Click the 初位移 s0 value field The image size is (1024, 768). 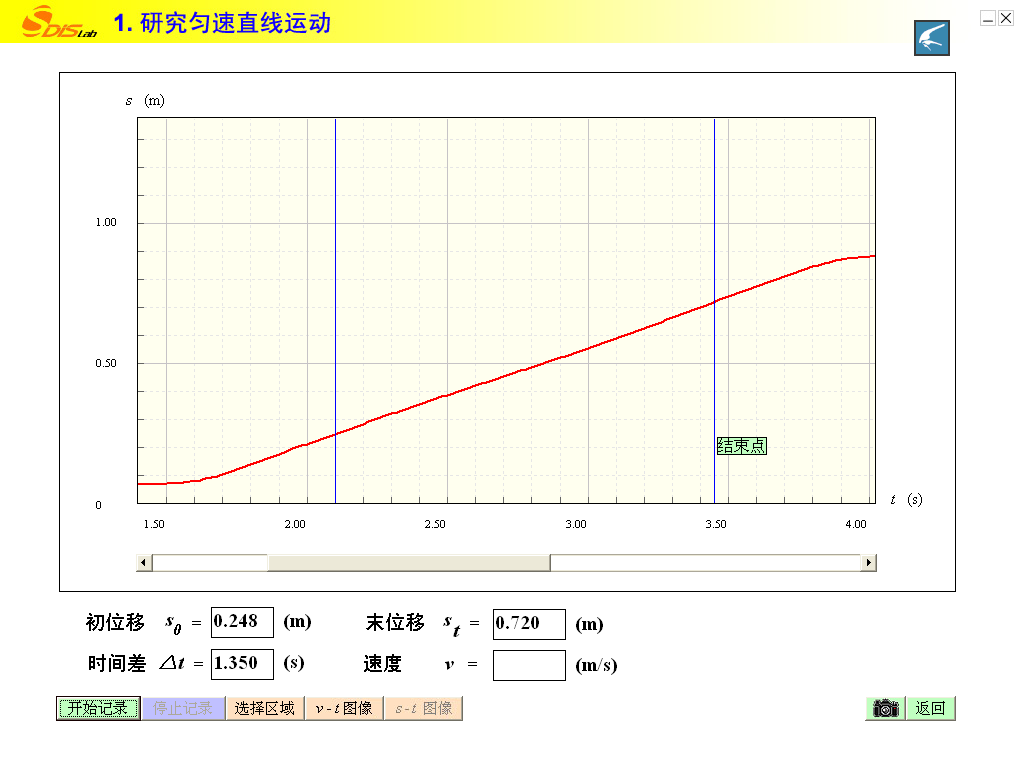tap(242, 622)
